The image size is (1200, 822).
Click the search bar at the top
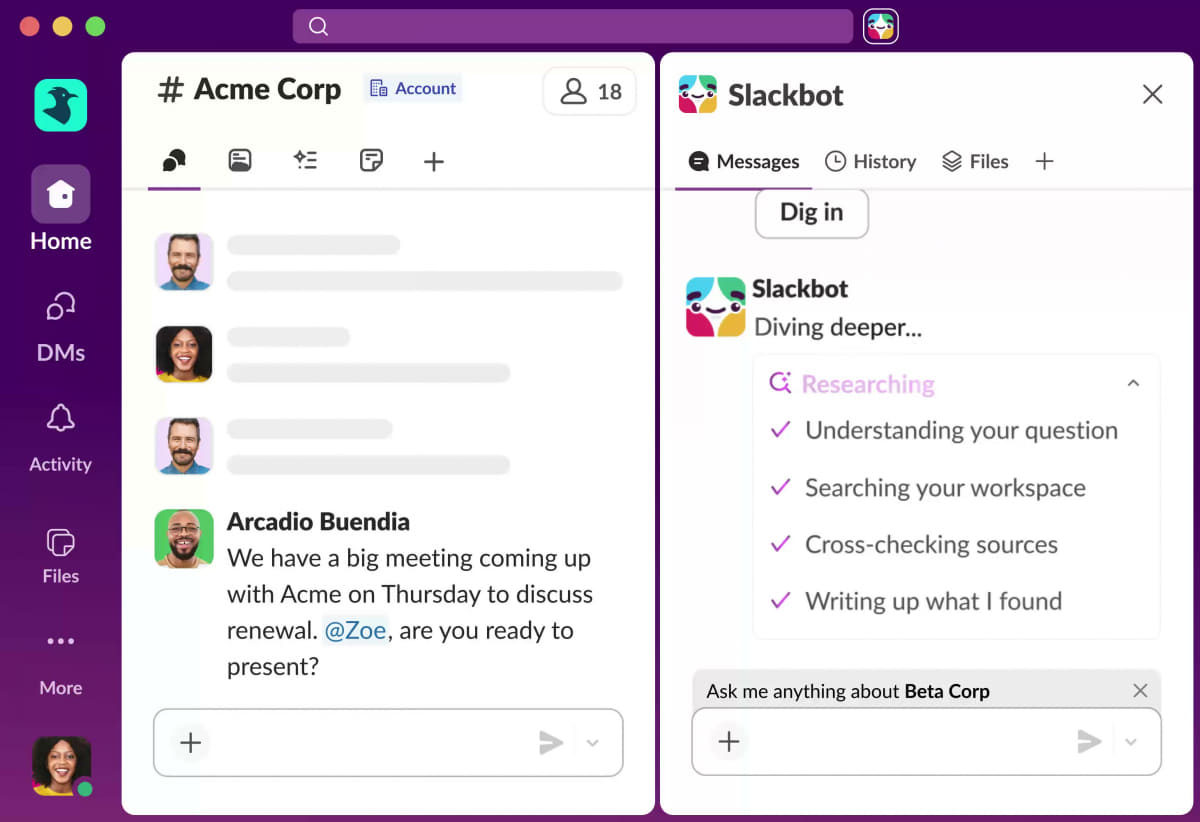click(572, 26)
